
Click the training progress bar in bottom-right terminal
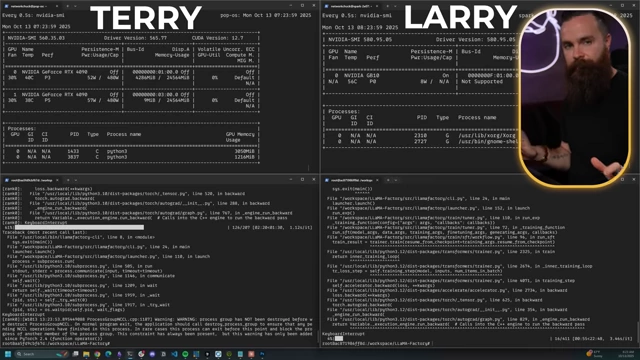click(339, 338)
